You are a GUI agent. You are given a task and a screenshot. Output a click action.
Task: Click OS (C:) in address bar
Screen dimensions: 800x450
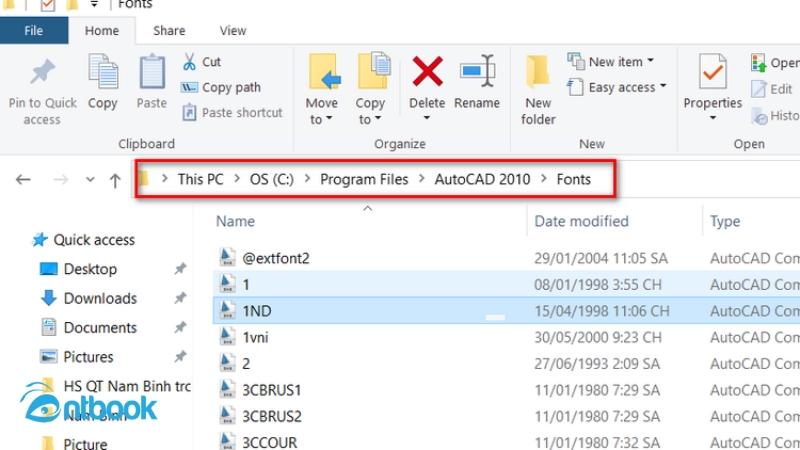271,180
